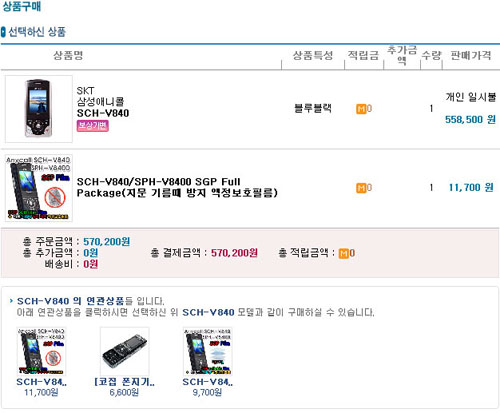The image size is (500, 413).
Task: Click the orange M mileage icon in SGP film row
Action: coord(361,188)
